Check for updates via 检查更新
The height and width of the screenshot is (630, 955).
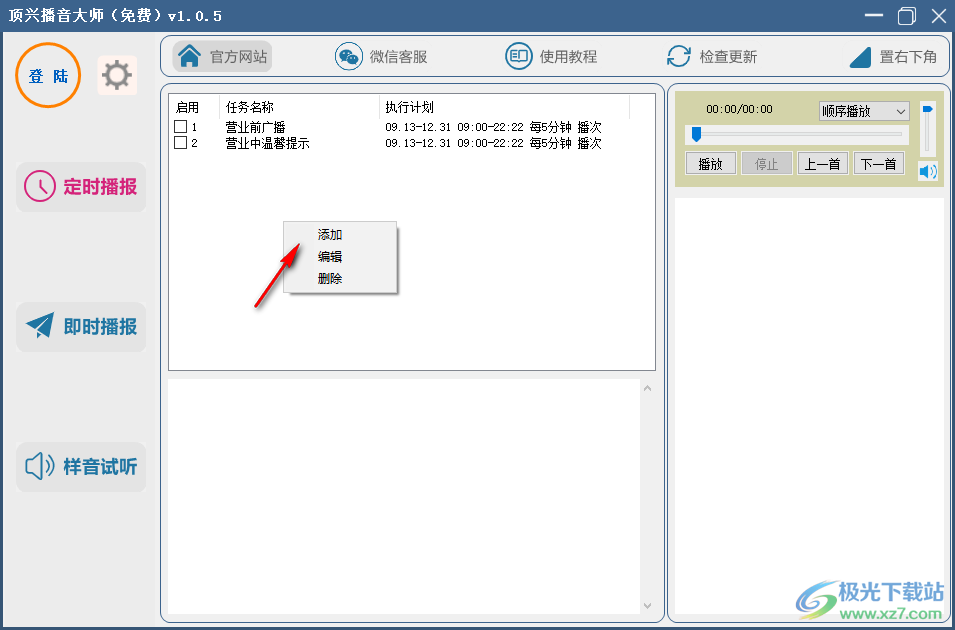(x=712, y=56)
